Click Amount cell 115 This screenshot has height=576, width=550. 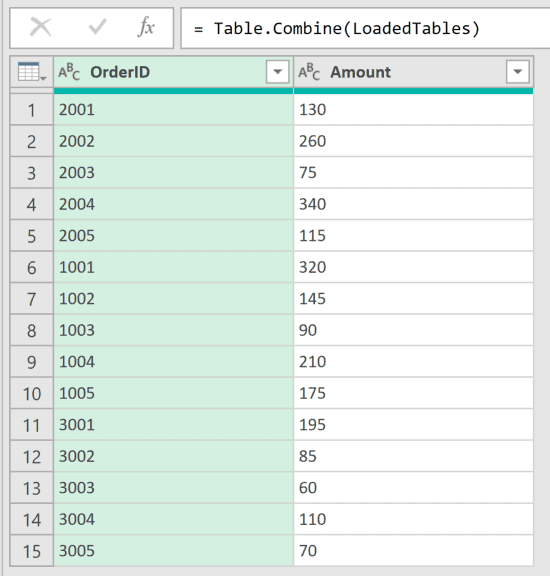(x=413, y=236)
